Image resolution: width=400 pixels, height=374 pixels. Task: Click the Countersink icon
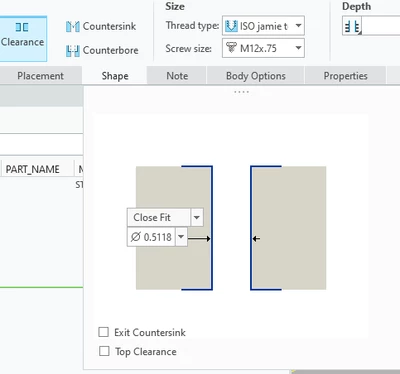(x=72, y=26)
